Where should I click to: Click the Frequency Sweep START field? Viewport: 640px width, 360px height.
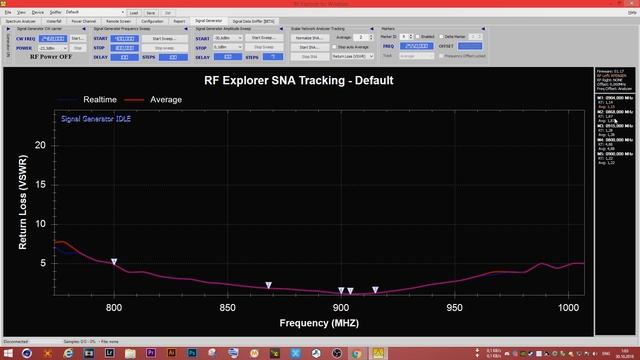124,38
